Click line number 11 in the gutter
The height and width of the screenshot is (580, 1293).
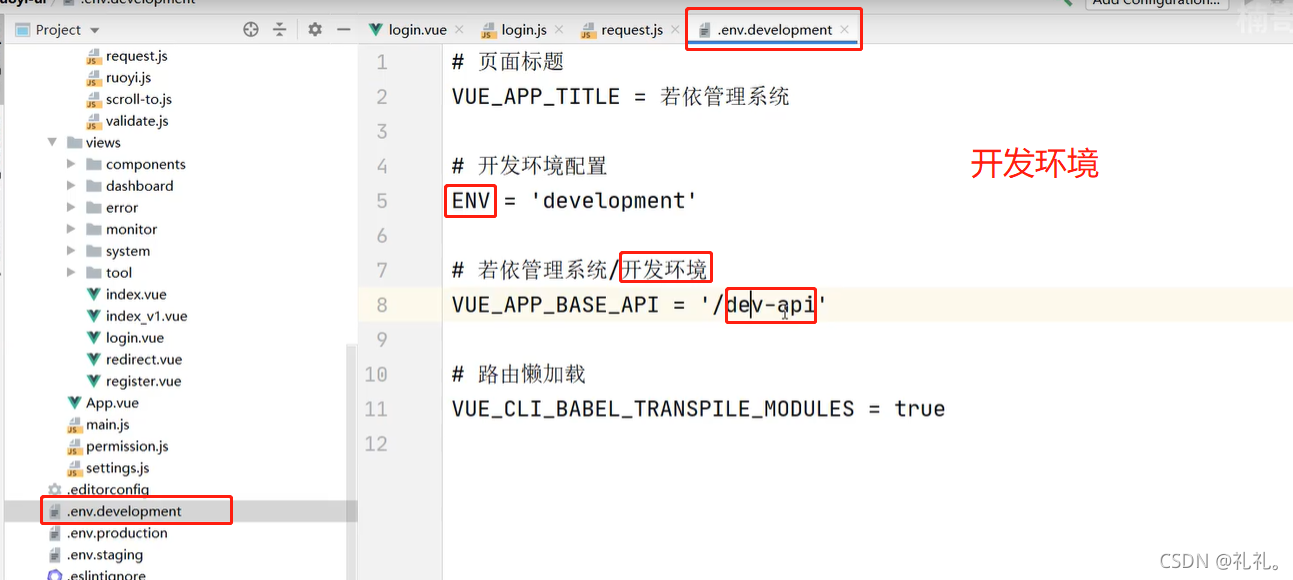(x=376, y=409)
